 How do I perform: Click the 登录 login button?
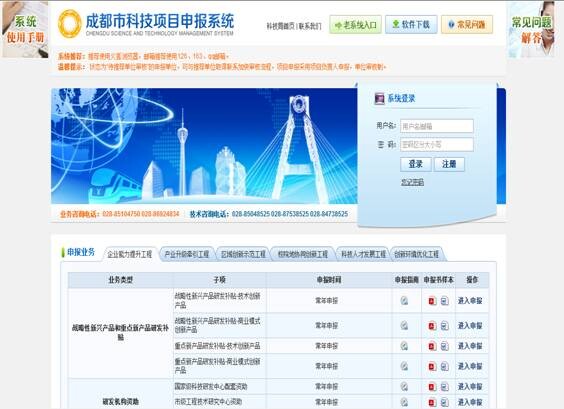[416, 164]
